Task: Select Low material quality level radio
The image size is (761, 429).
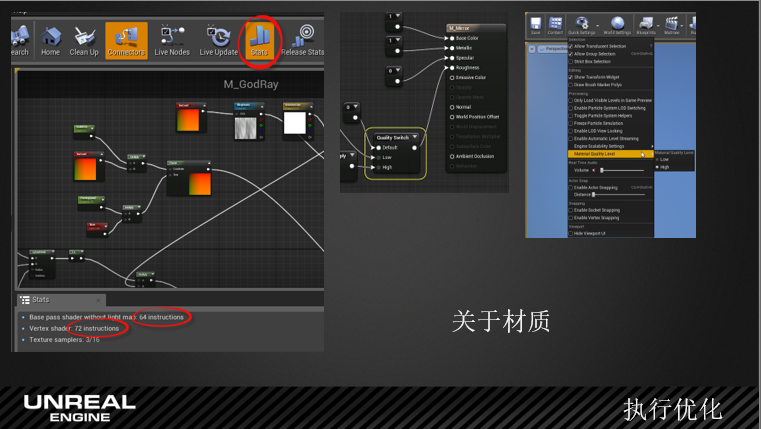Action: (658, 159)
